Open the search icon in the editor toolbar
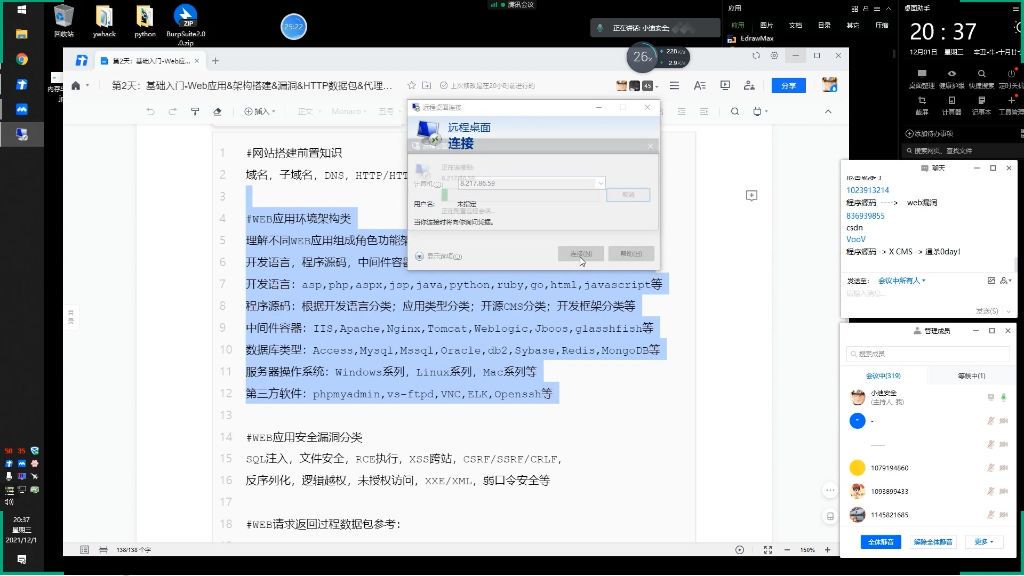 pos(735,112)
